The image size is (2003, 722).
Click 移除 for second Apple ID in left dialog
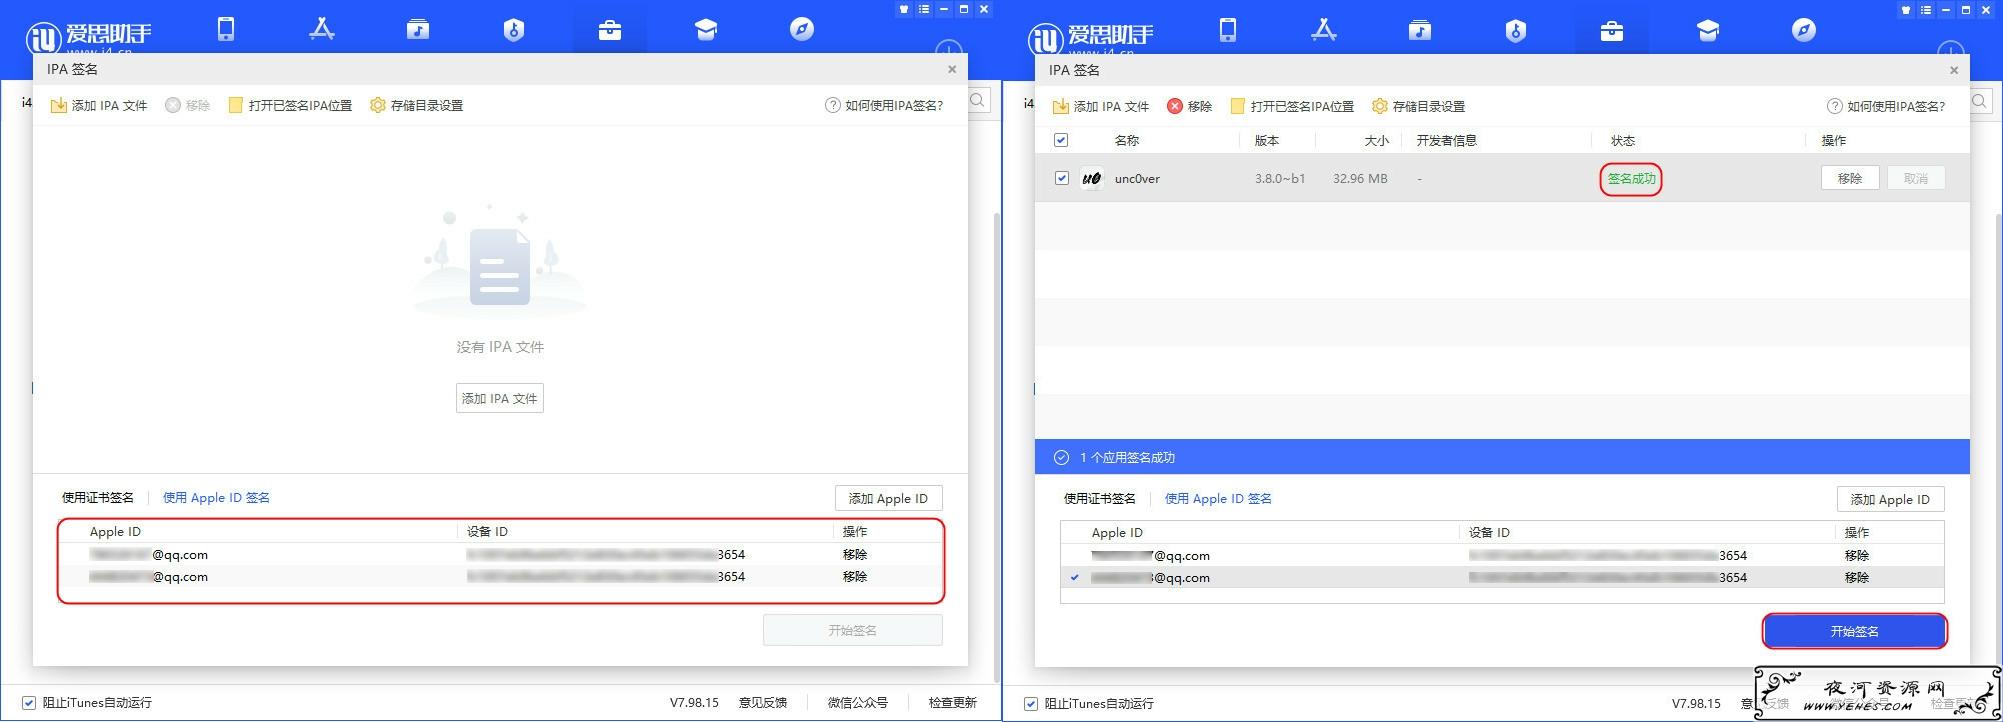(x=855, y=576)
